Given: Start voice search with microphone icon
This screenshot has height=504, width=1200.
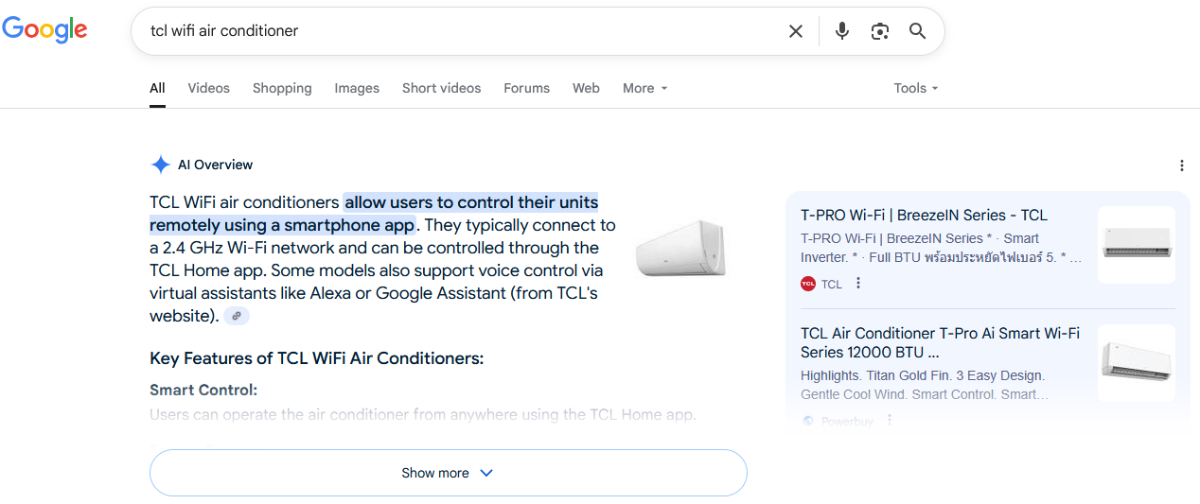Looking at the screenshot, I should [842, 31].
